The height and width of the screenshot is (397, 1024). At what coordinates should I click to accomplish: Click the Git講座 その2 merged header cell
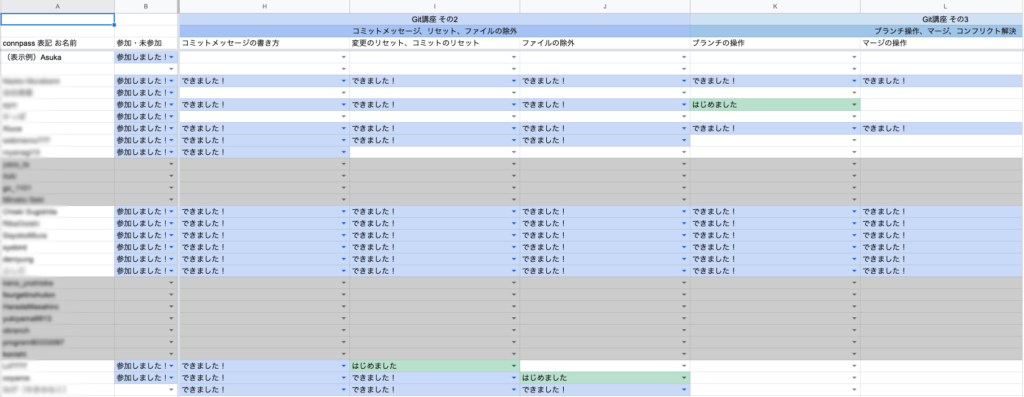(434, 20)
